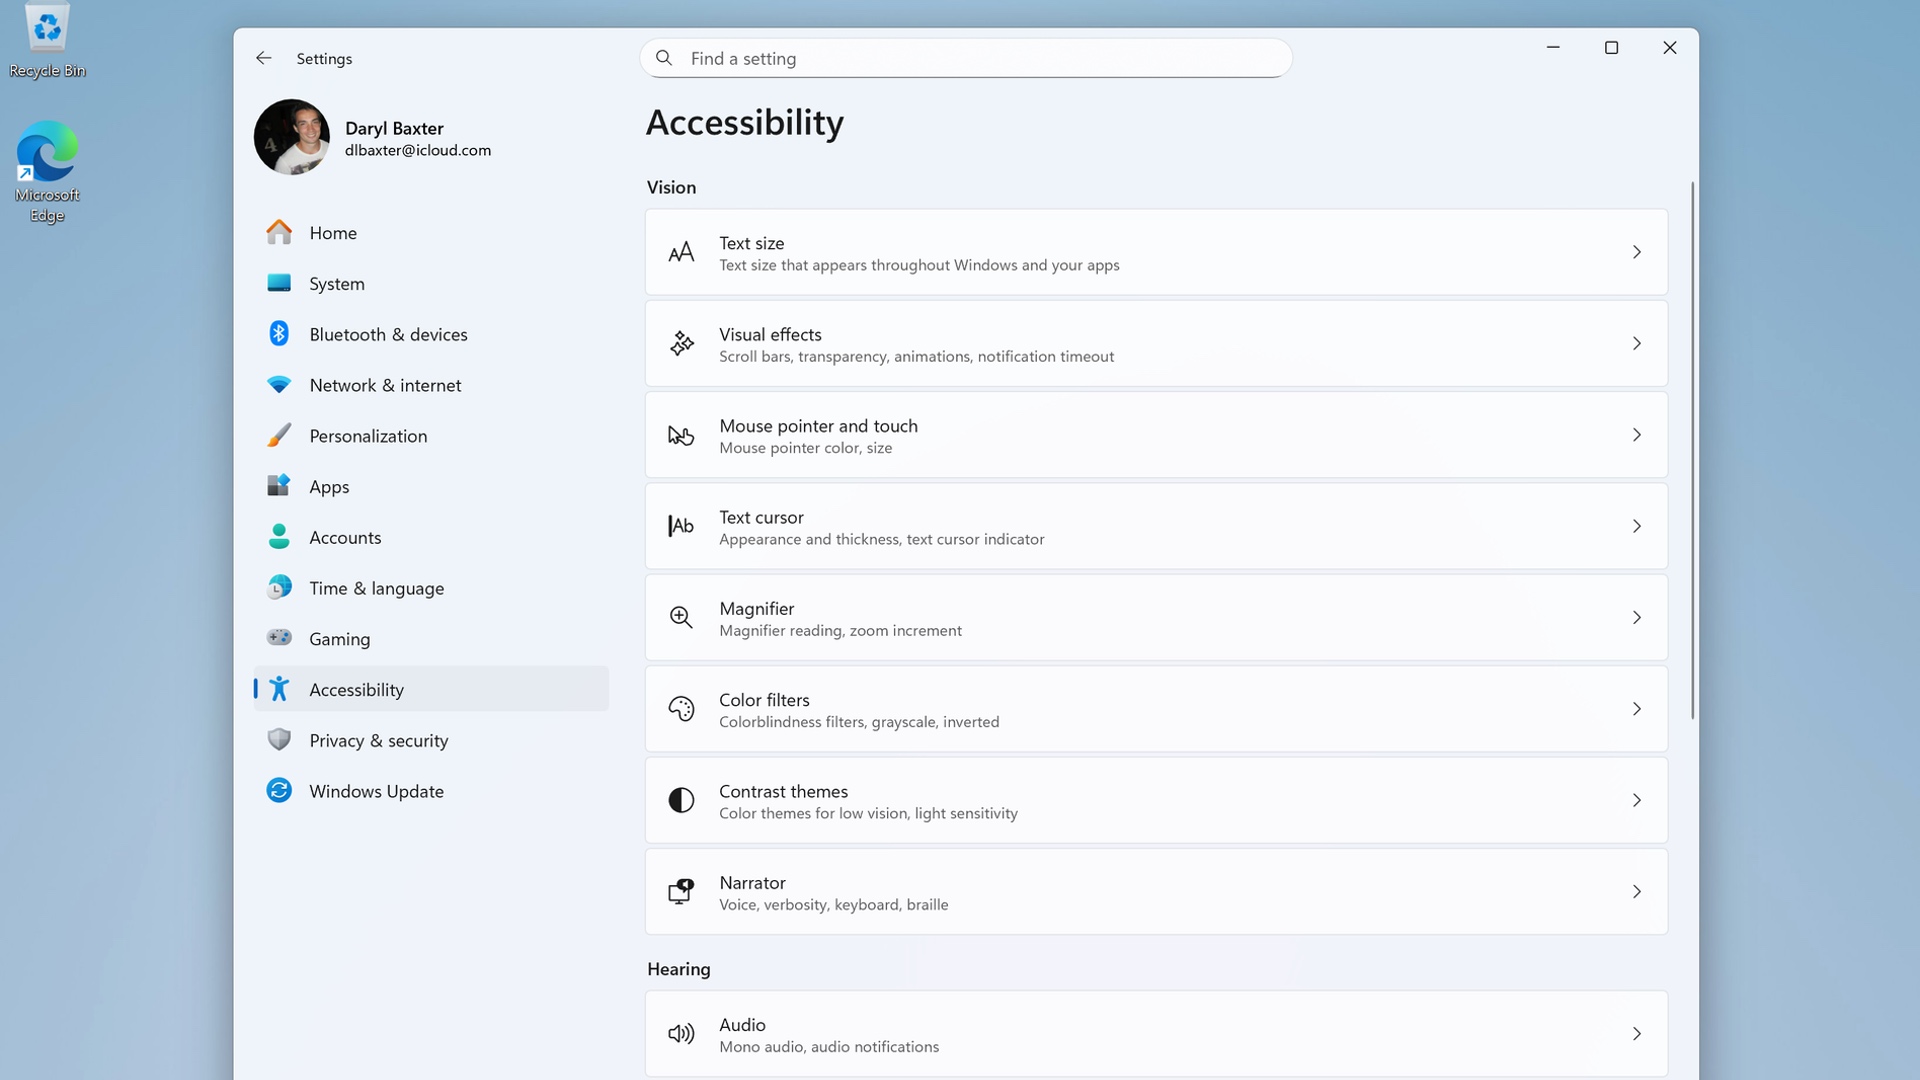Switch to Personalization in sidebar

[x=368, y=436]
